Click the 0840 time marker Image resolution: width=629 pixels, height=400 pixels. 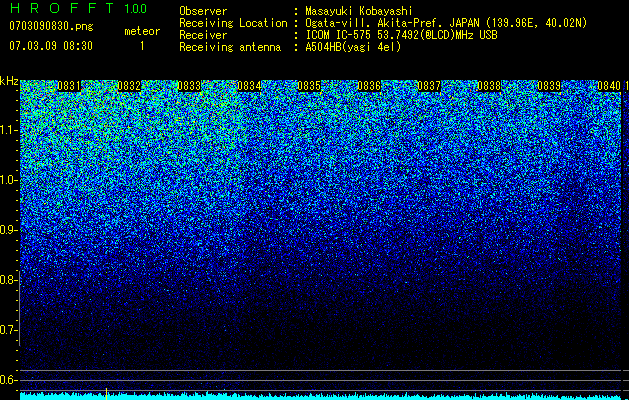coord(609,86)
